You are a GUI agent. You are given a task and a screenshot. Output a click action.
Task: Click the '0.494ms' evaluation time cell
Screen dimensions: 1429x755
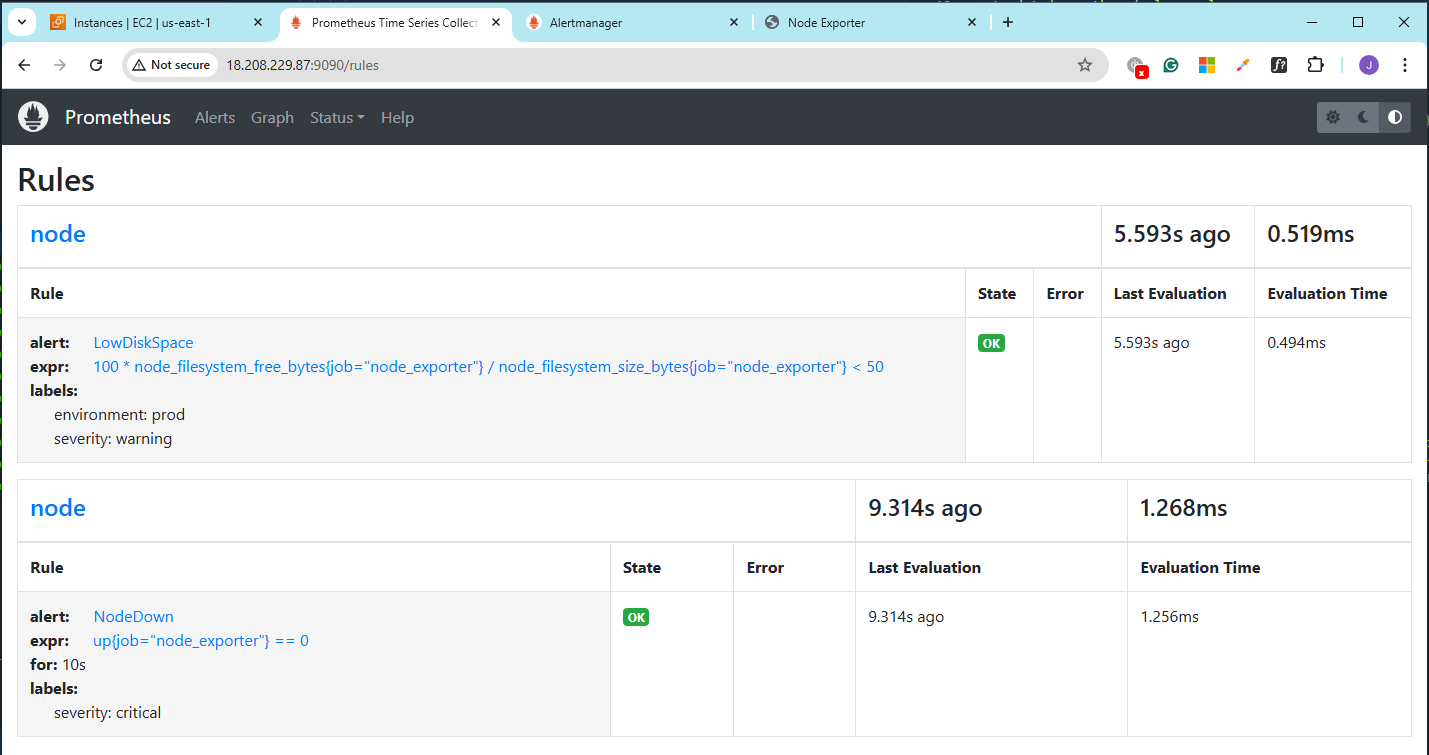pyautogui.click(x=1296, y=343)
